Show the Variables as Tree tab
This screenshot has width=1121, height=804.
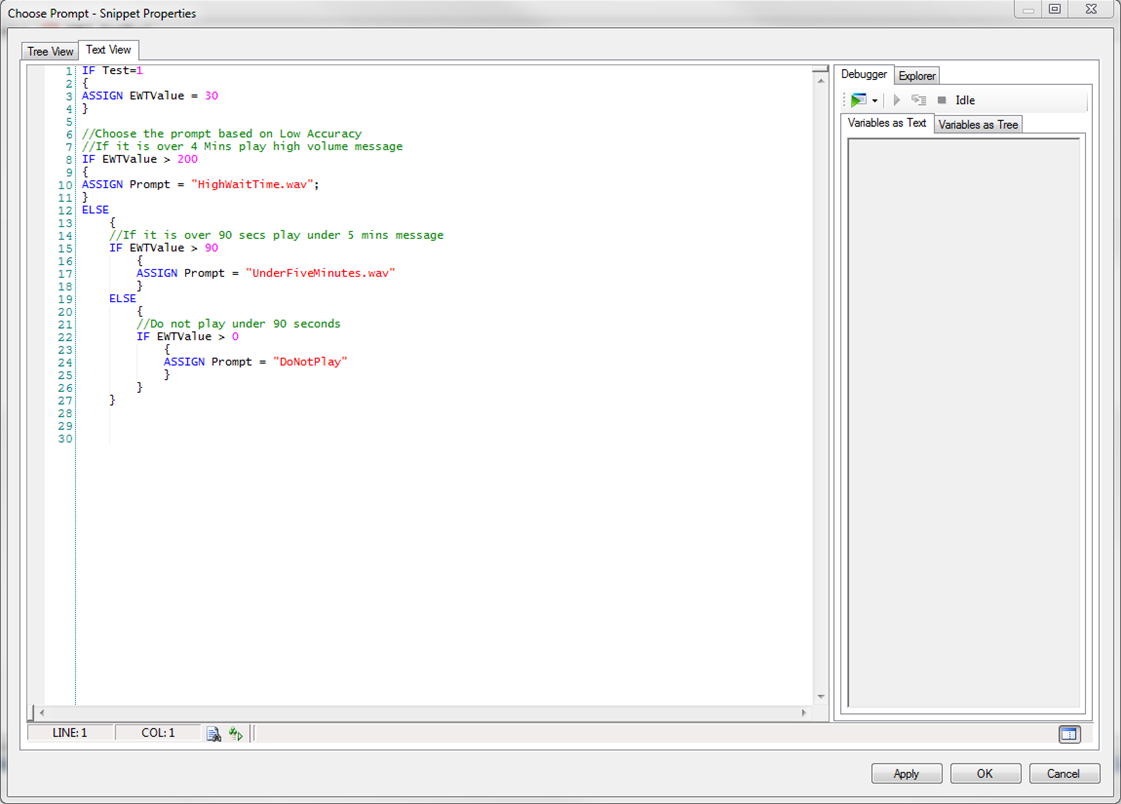click(978, 124)
